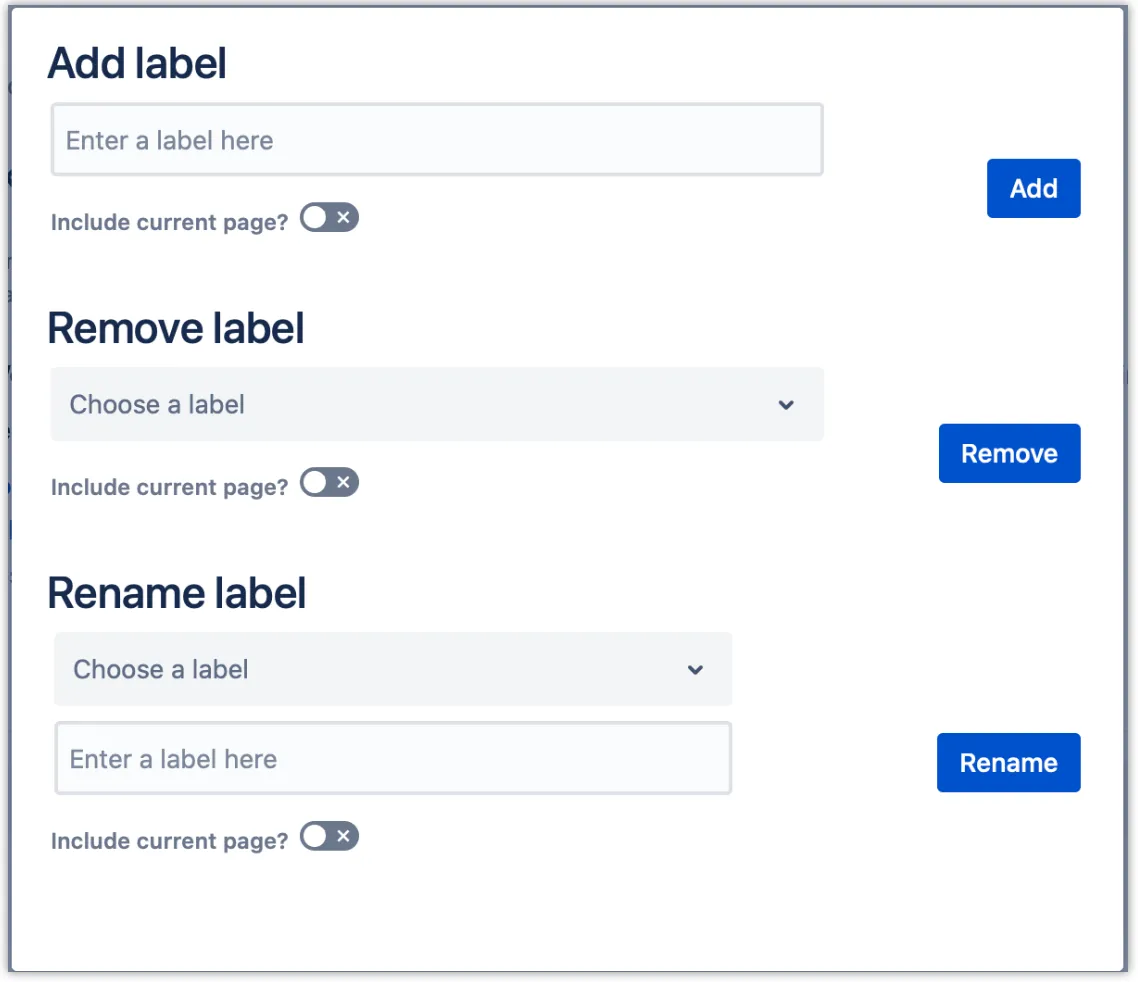Open the 'Choose a label' dropdown under Rename label

(x=392, y=669)
